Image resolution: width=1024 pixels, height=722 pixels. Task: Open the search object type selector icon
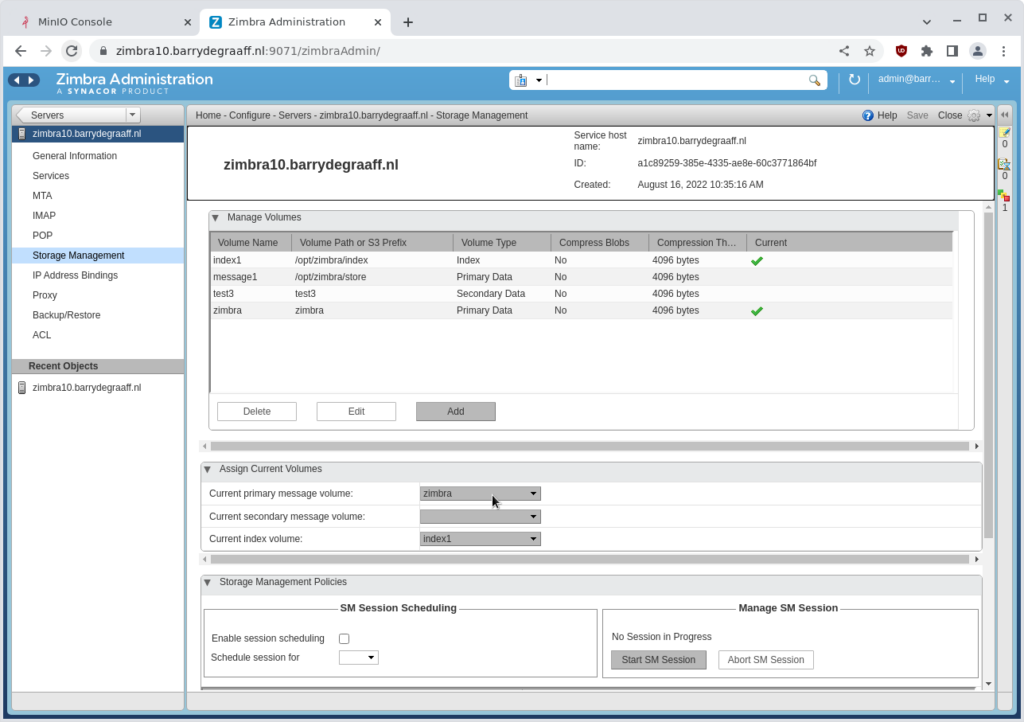pyautogui.click(x=520, y=80)
